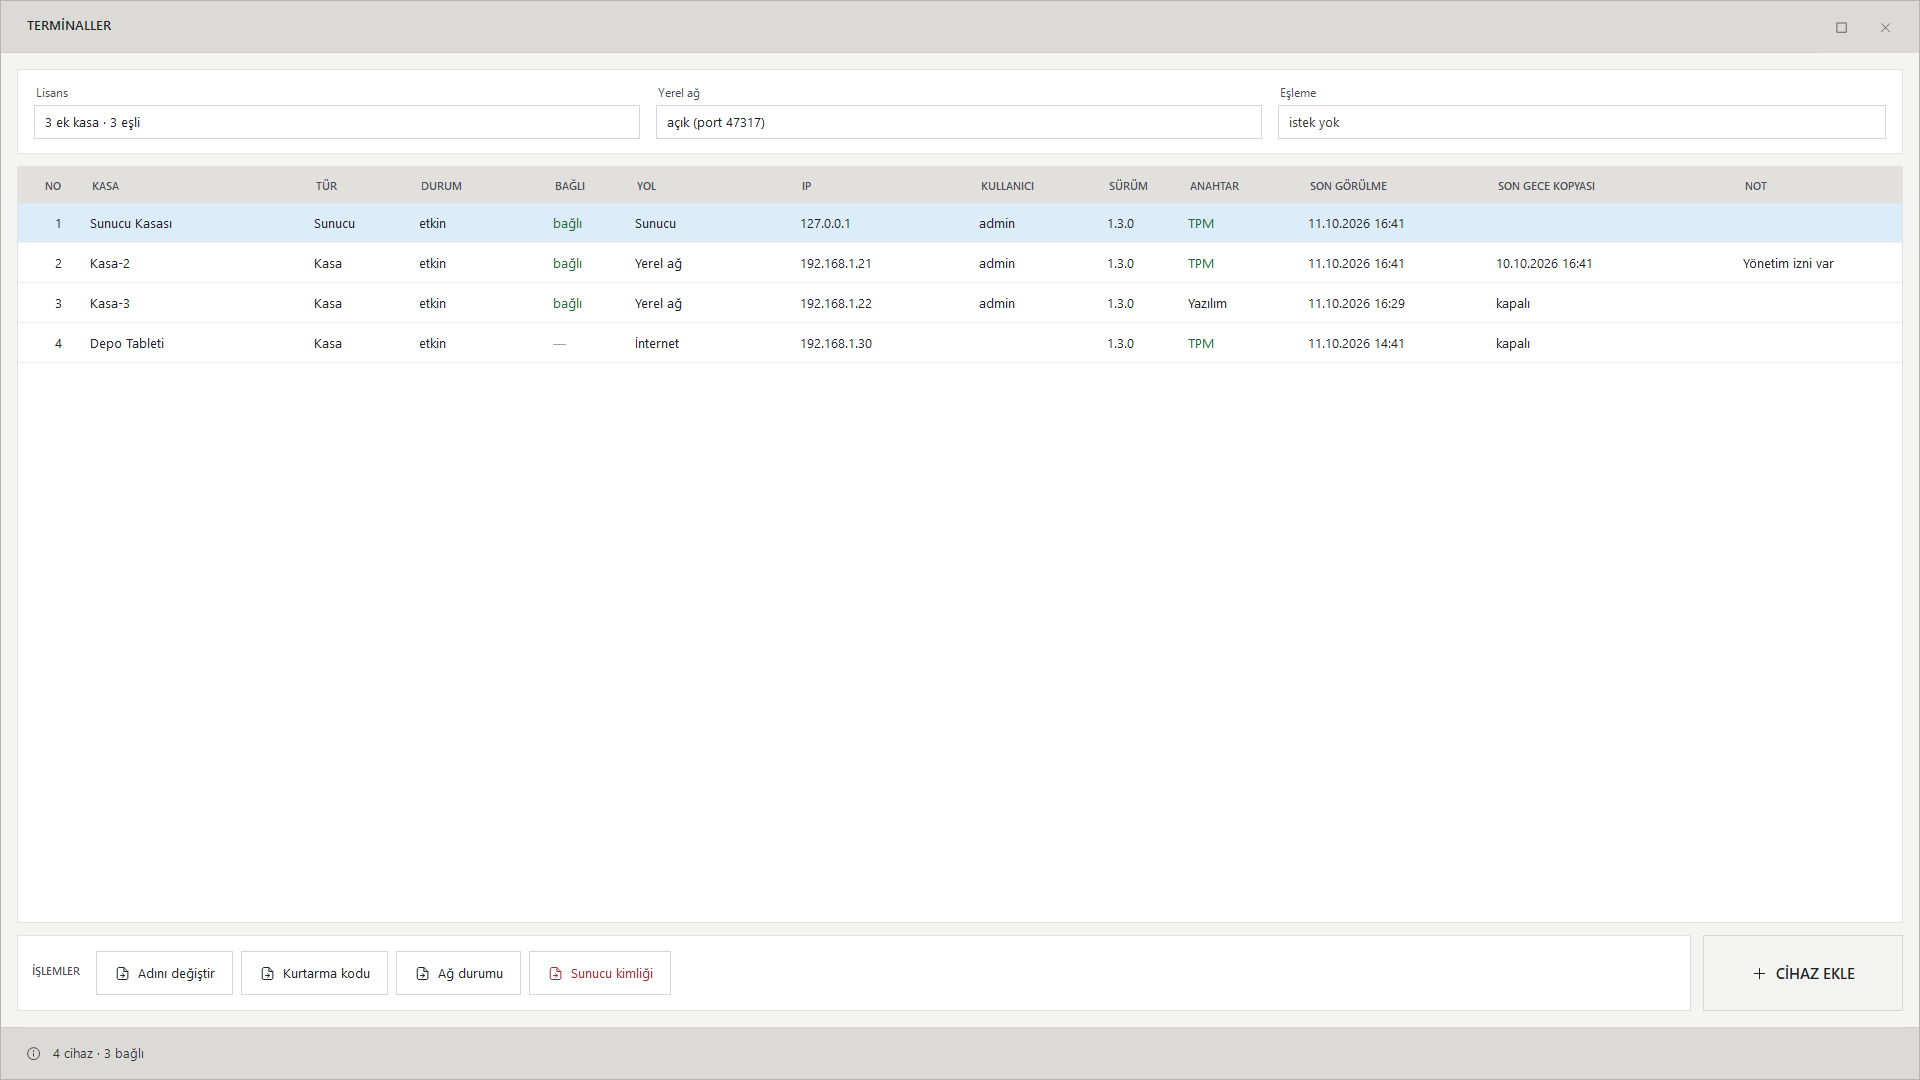The width and height of the screenshot is (1920, 1080).
Task: Click the Yerel ağ port field
Action: click(x=959, y=122)
